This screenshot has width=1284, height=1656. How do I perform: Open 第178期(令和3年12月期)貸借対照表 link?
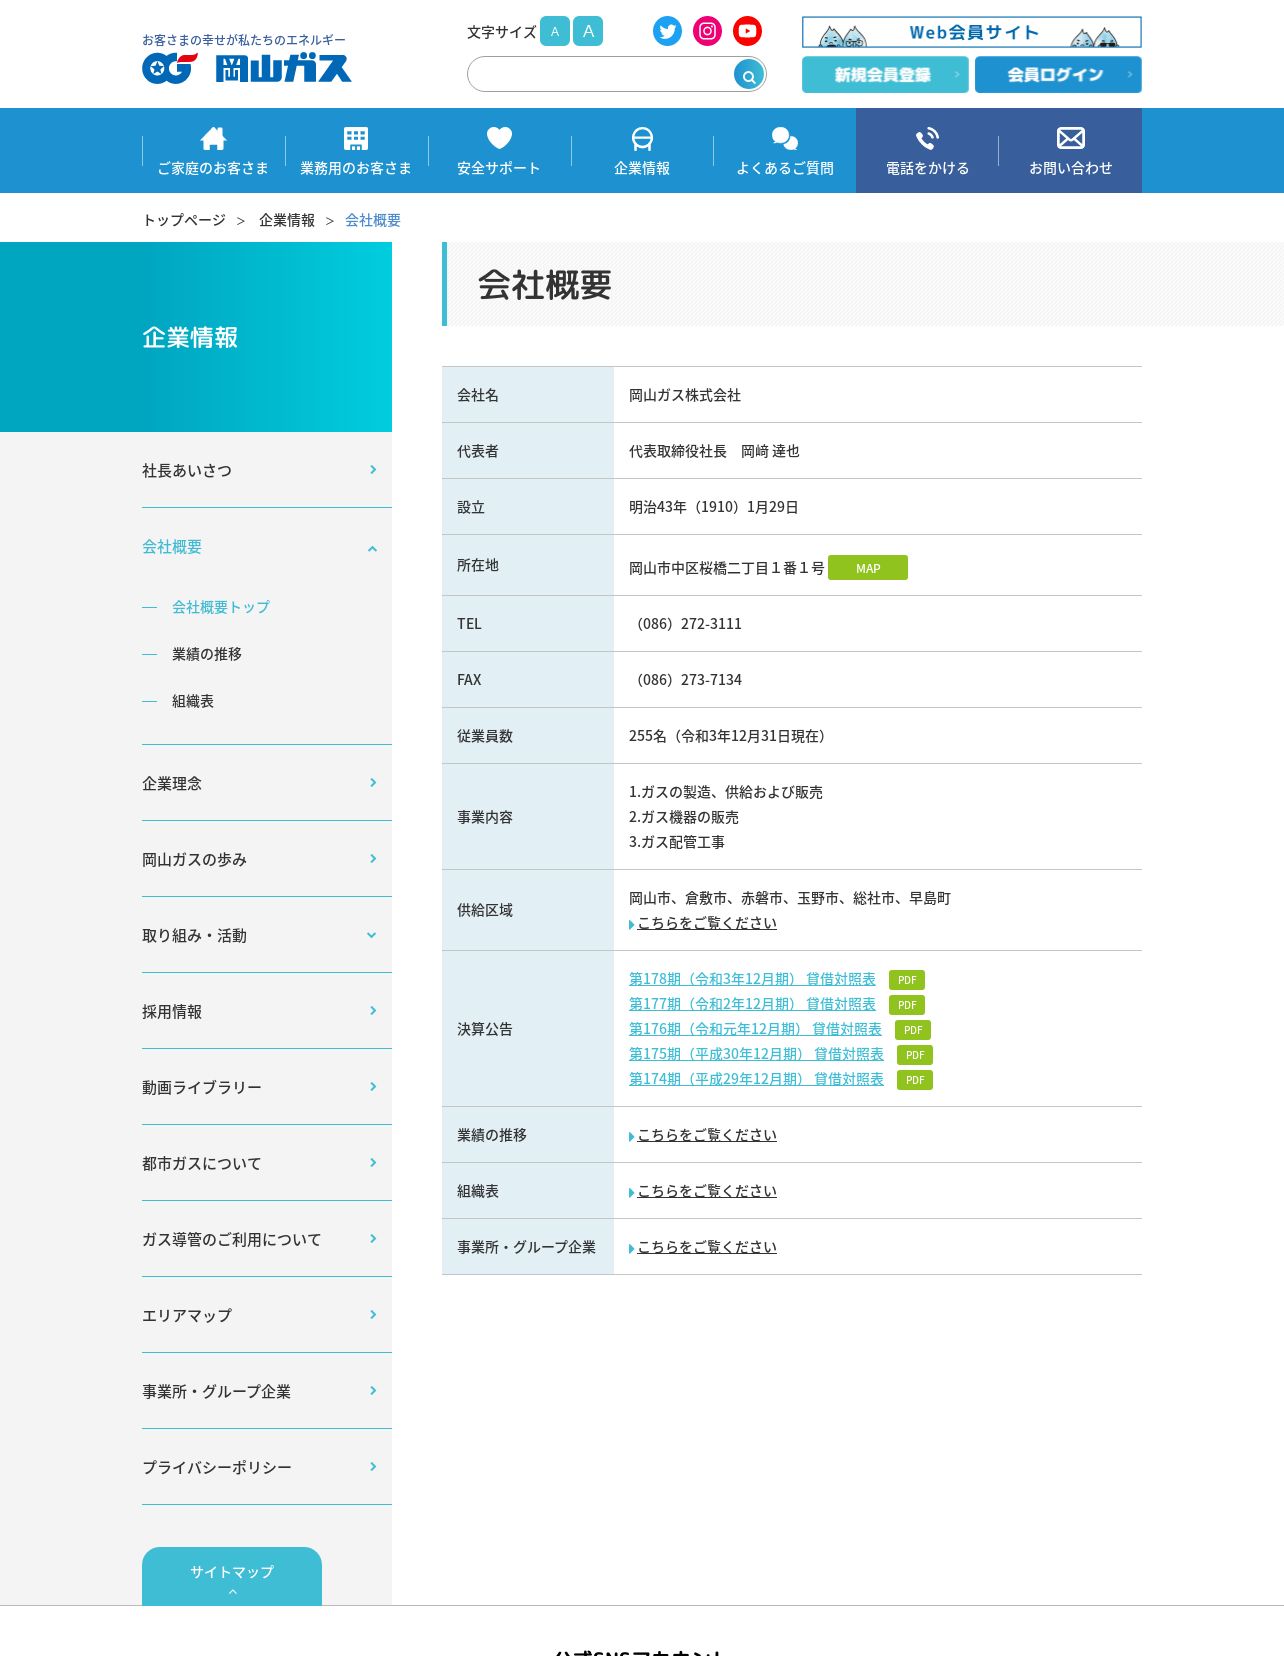pyautogui.click(x=752, y=979)
